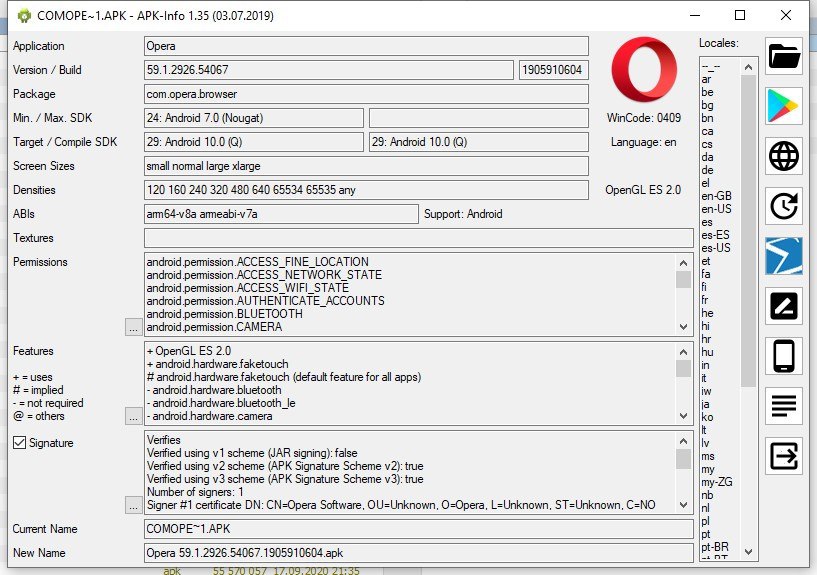Click the up arrow of Permissions scrollbar

pos(683,263)
